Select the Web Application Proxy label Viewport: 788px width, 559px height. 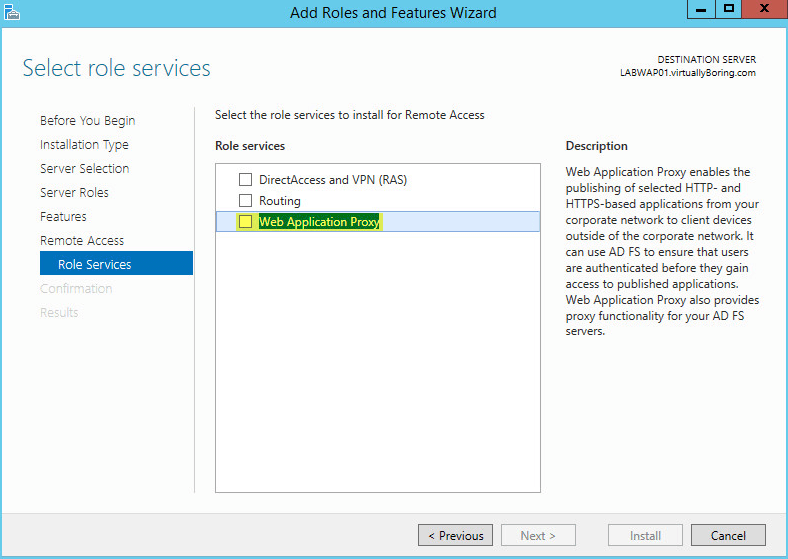[x=319, y=222]
